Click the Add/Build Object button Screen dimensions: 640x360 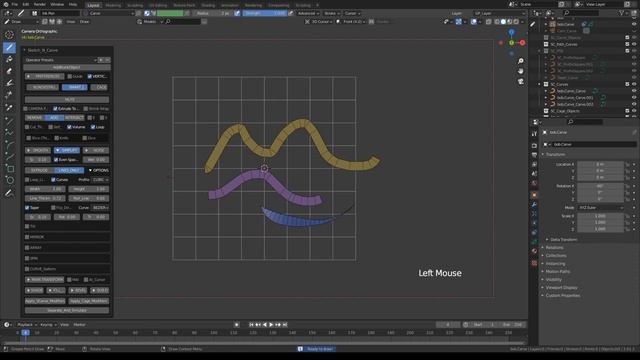(x=67, y=67)
